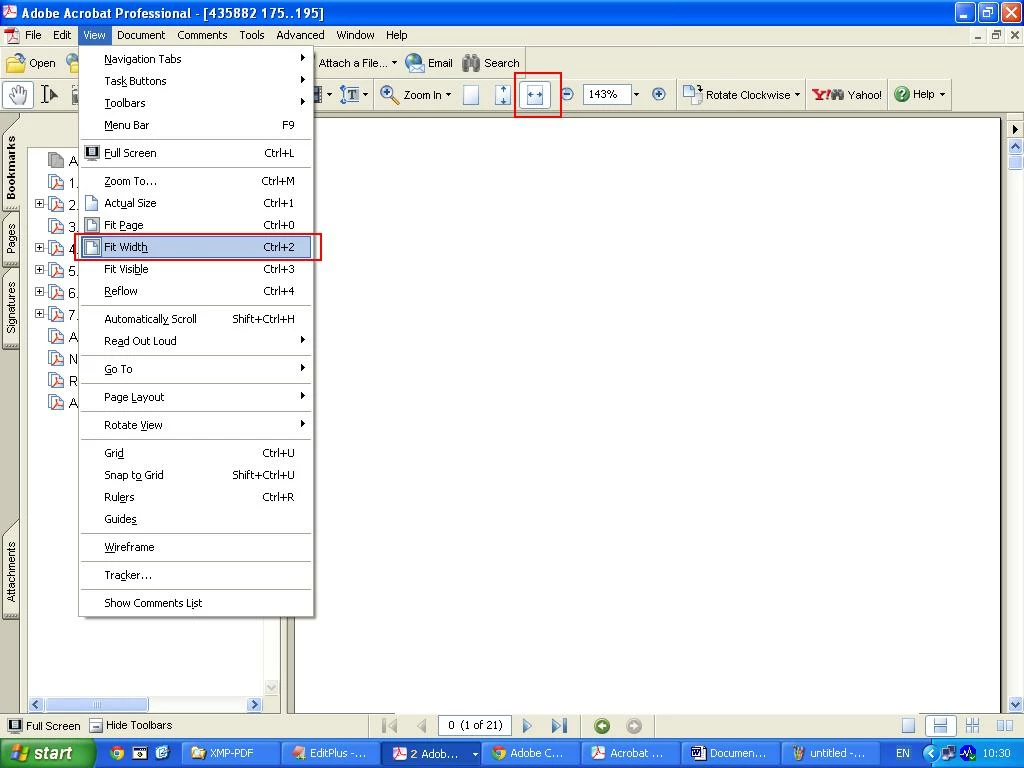Click the bookmarks panel scroll right arrow

[x=255, y=705]
